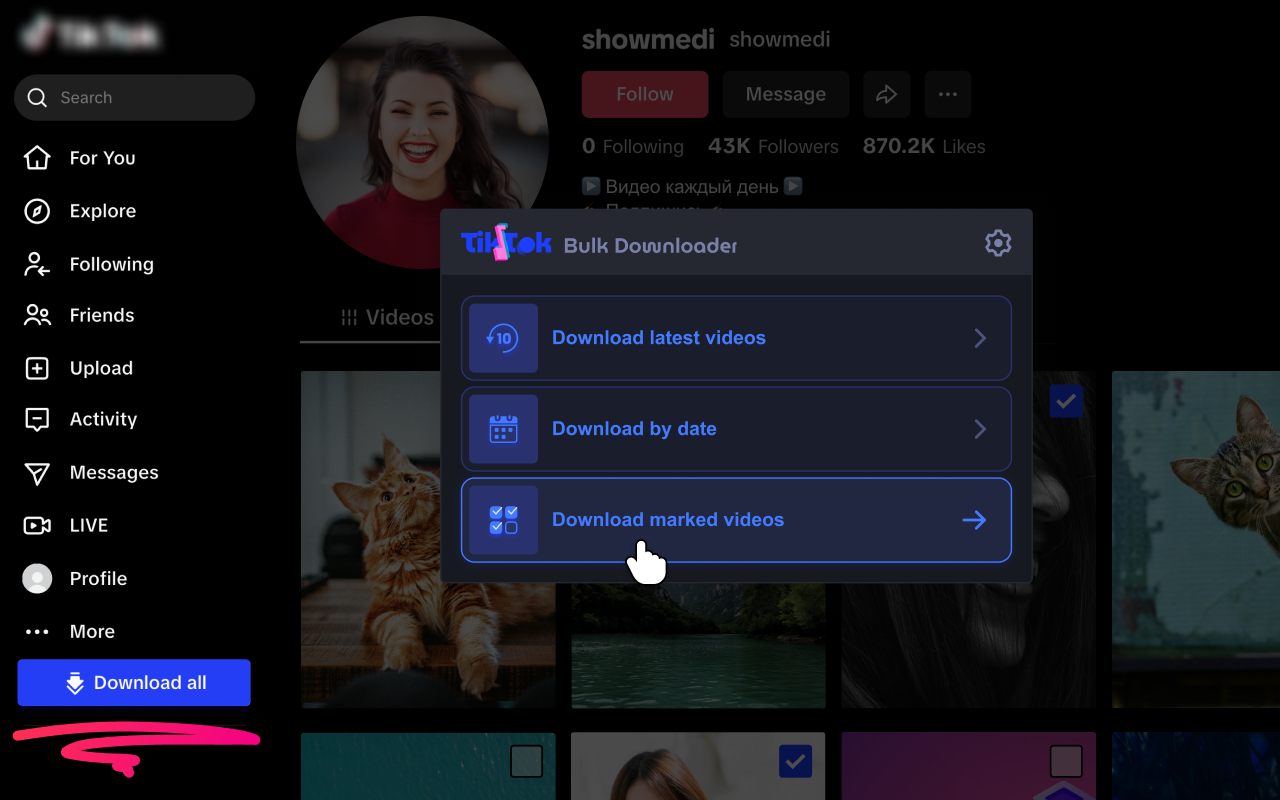The image size is (1280, 800).
Task: Open the Bulk Downloader settings gear
Action: 998,243
